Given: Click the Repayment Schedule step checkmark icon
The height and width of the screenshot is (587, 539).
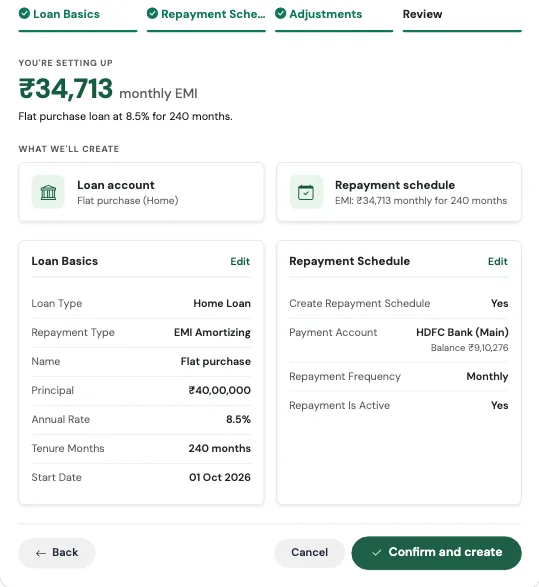Looking at the screenshot, I should [x=152, y=14].
